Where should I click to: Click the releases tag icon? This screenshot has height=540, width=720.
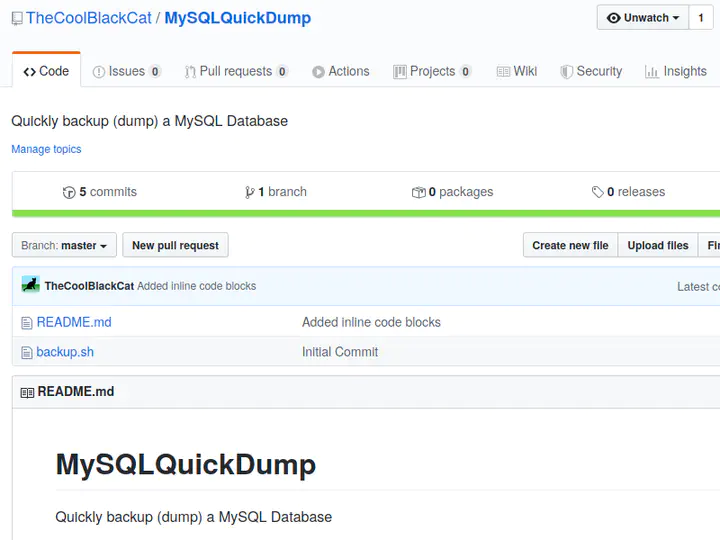click(x=597, y=192)
